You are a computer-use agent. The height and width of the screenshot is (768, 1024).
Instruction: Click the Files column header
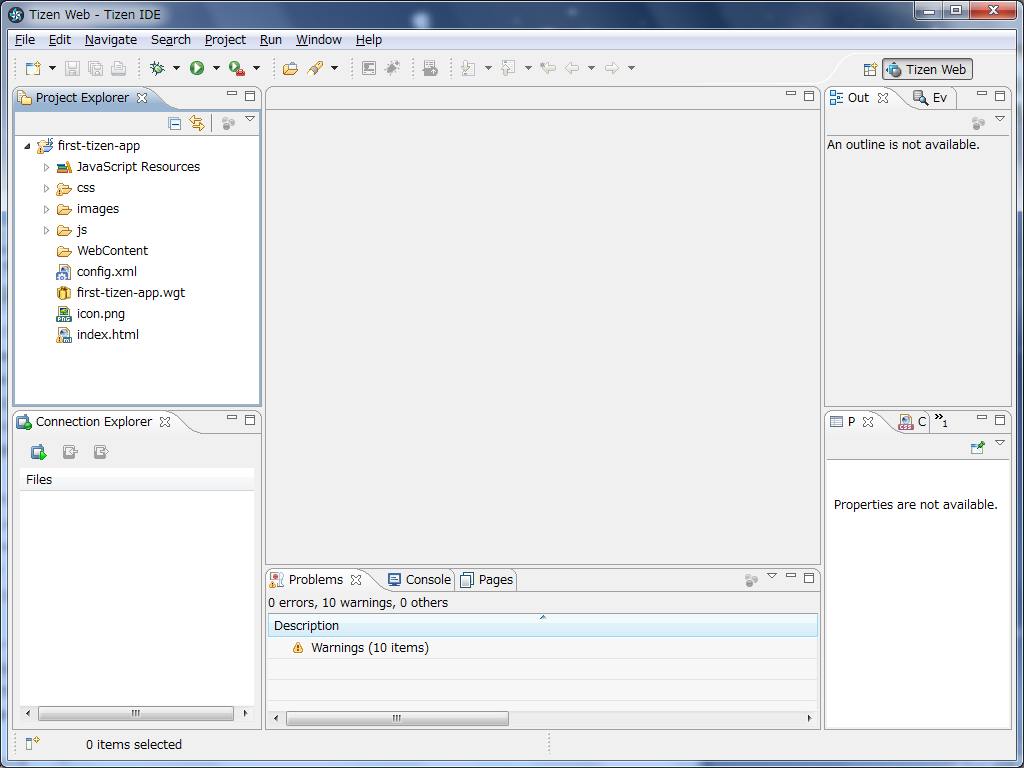[137, 479]
